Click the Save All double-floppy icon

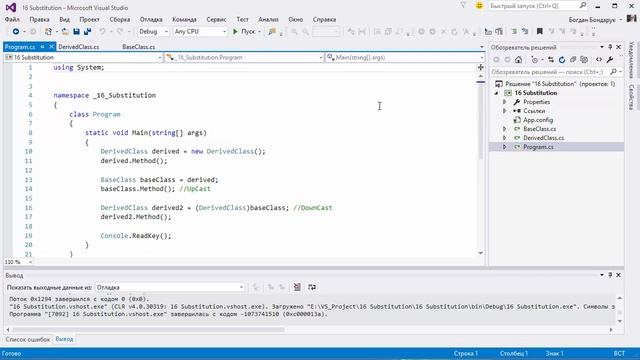[x=87, y=31]
